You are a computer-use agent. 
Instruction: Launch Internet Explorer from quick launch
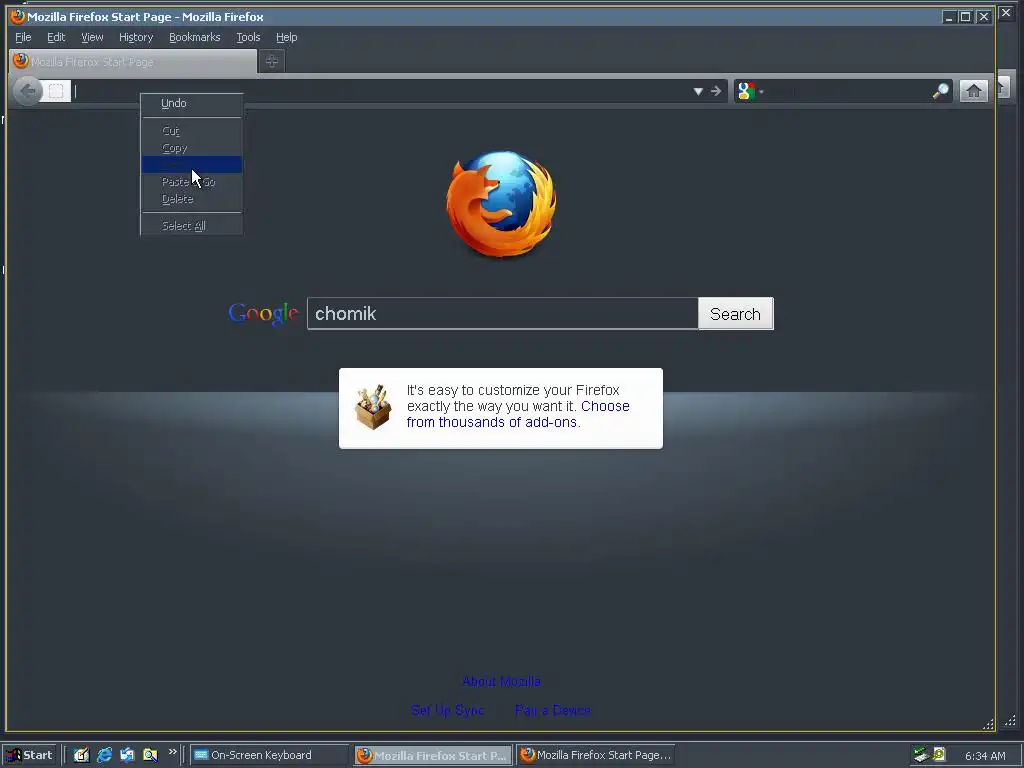tap(104, 755)
